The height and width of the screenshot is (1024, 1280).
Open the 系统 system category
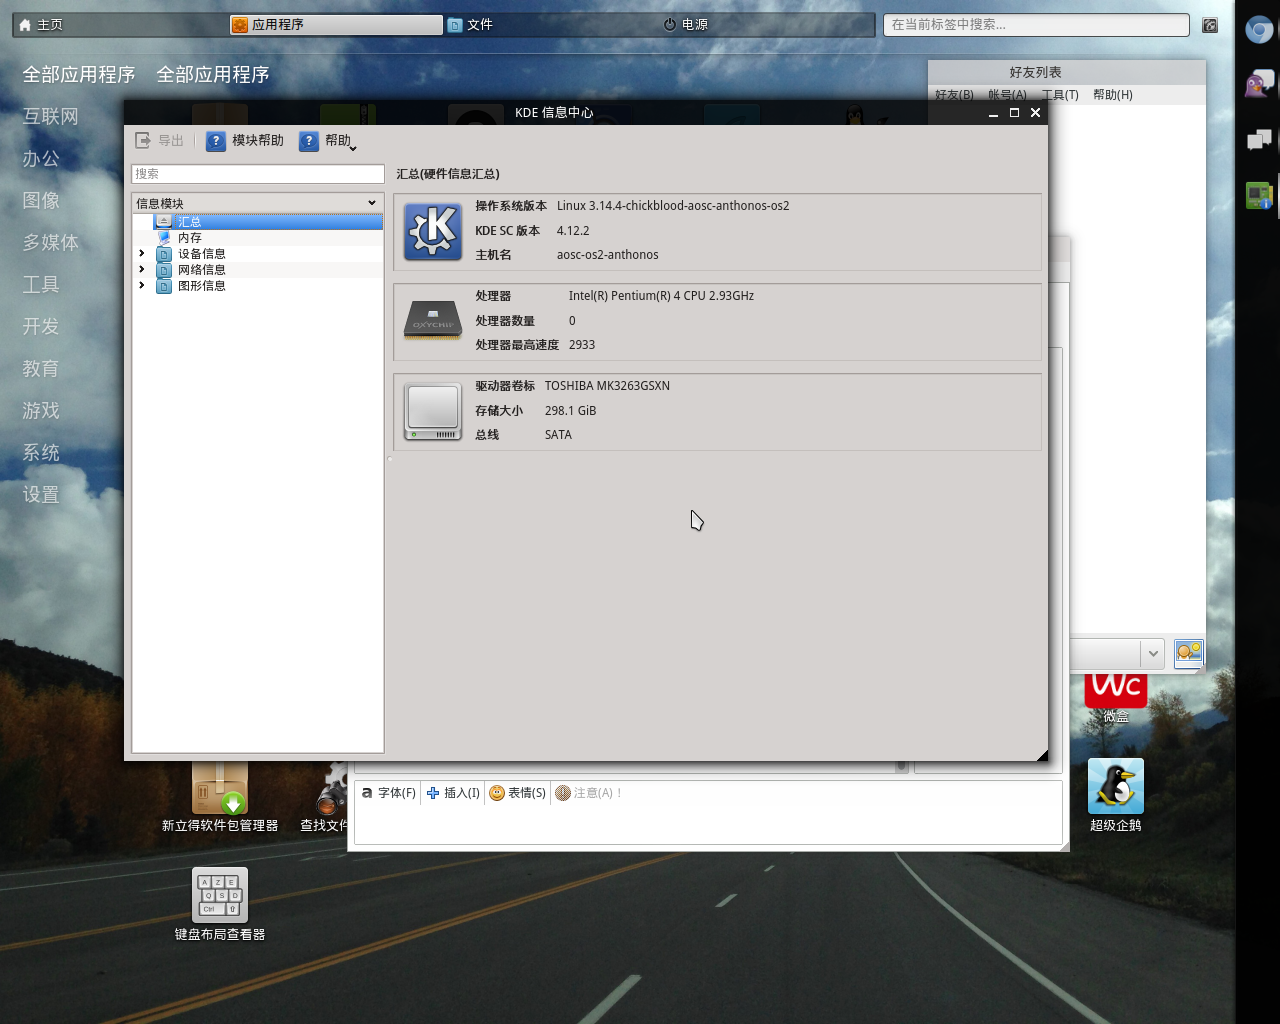41,453
